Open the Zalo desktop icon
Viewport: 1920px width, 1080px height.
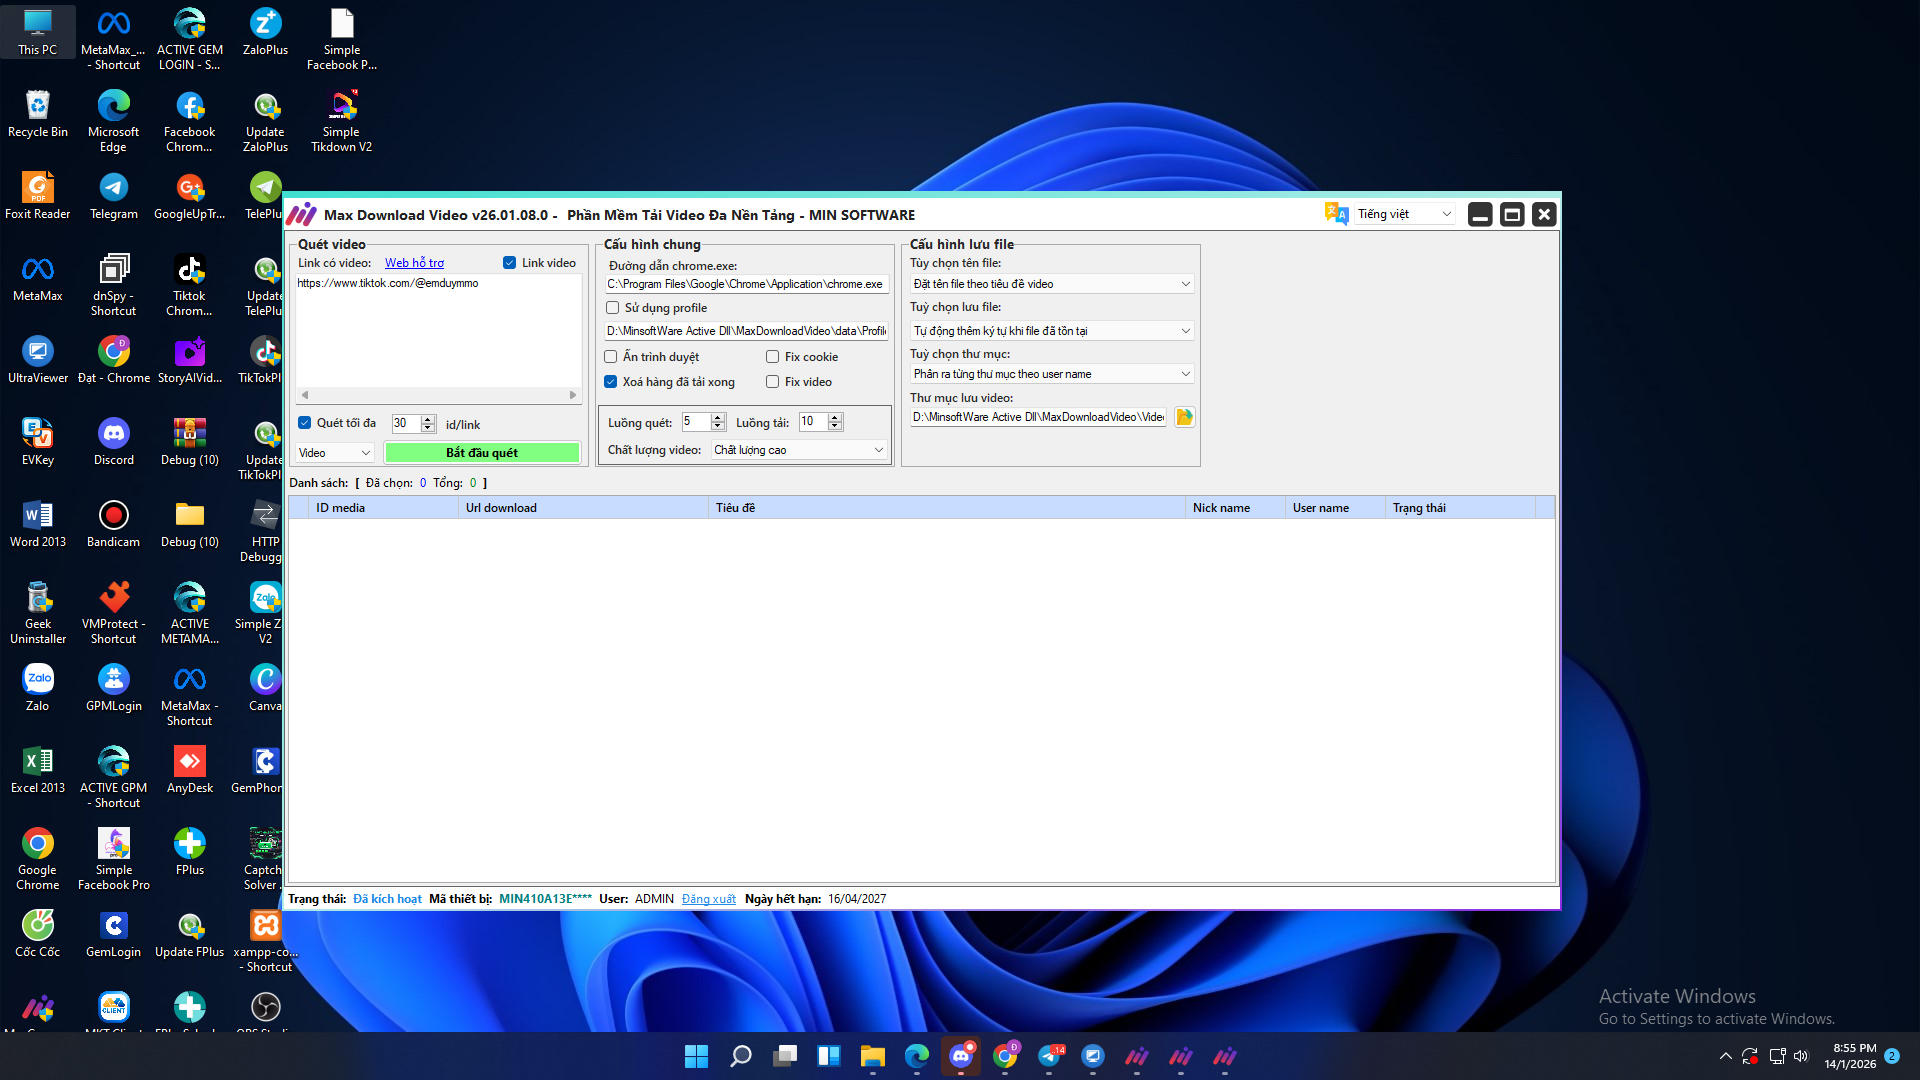click(38, 688)
